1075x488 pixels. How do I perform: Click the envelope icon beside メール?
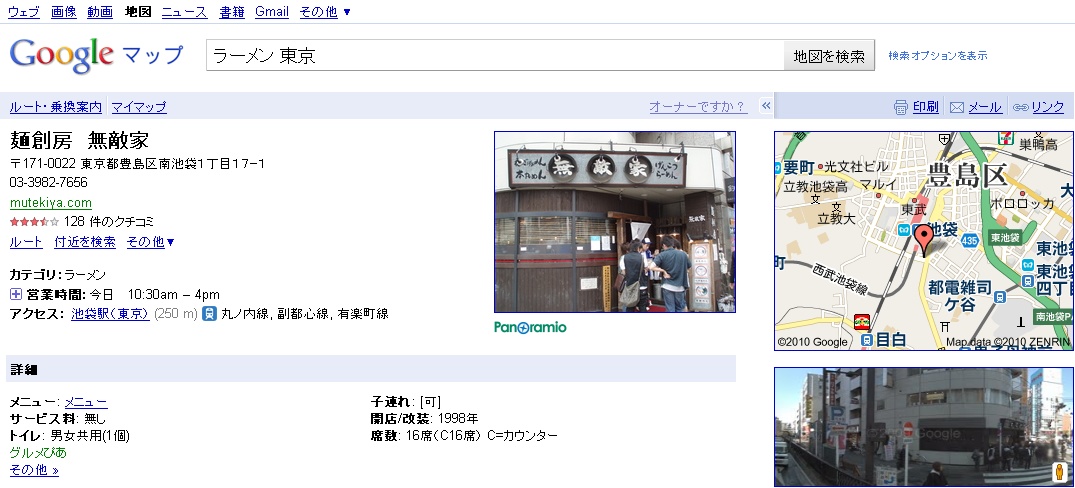[x=957, y=108]
